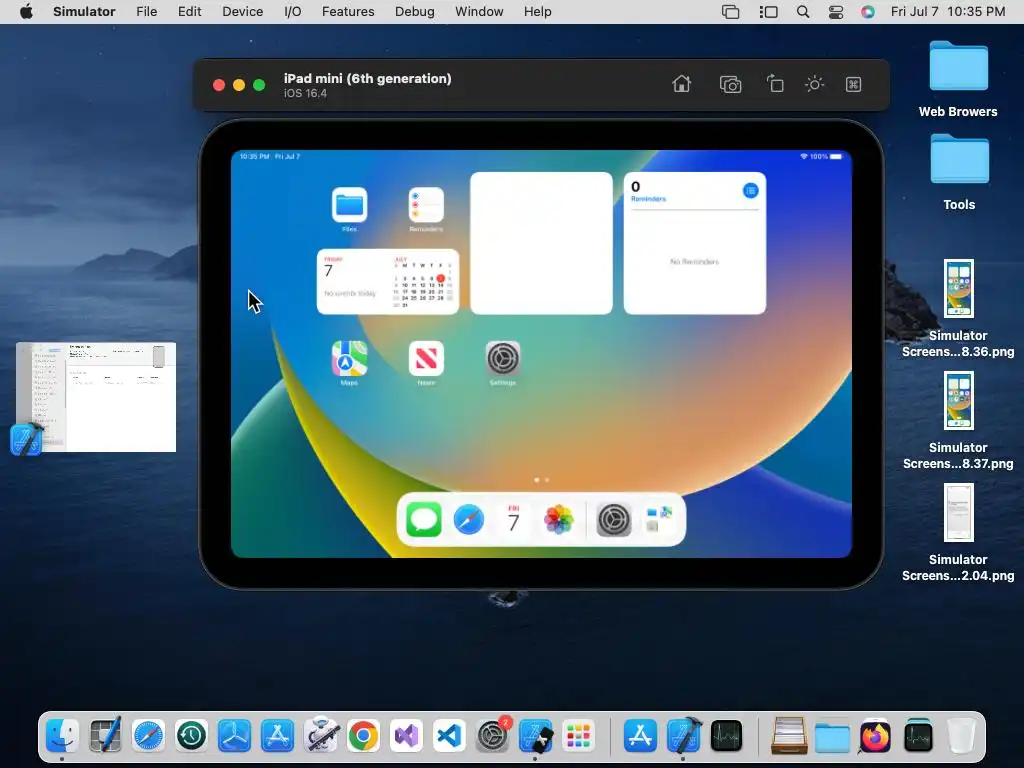Open Safari from the macOS dock
This screenshot has width=1024, height=768.
coord(148,736)
